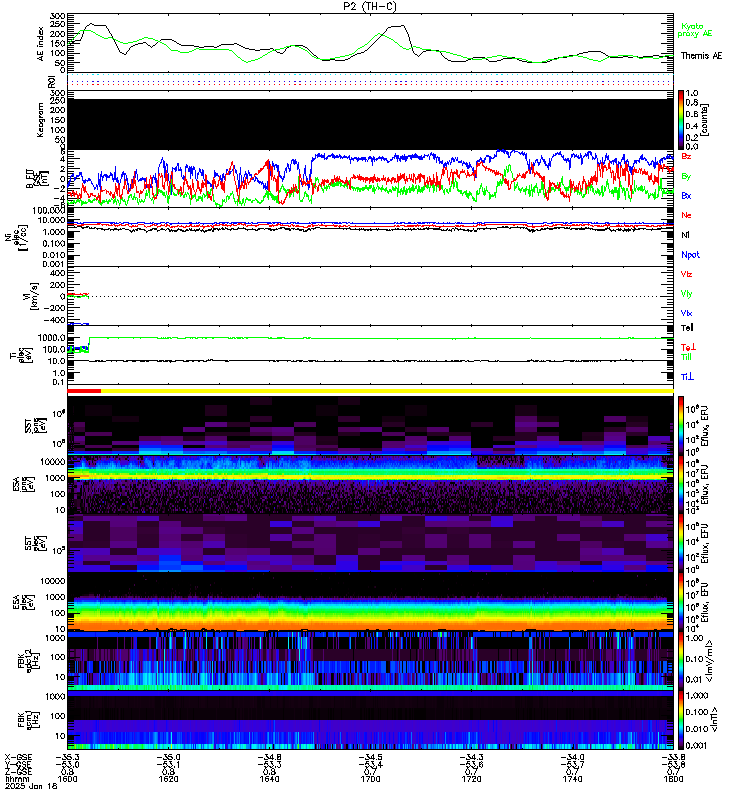Click the "FBK edc12 [Hz]" panel label
The height and width of the screenshot is (800, 750).
tap(29, 661)
